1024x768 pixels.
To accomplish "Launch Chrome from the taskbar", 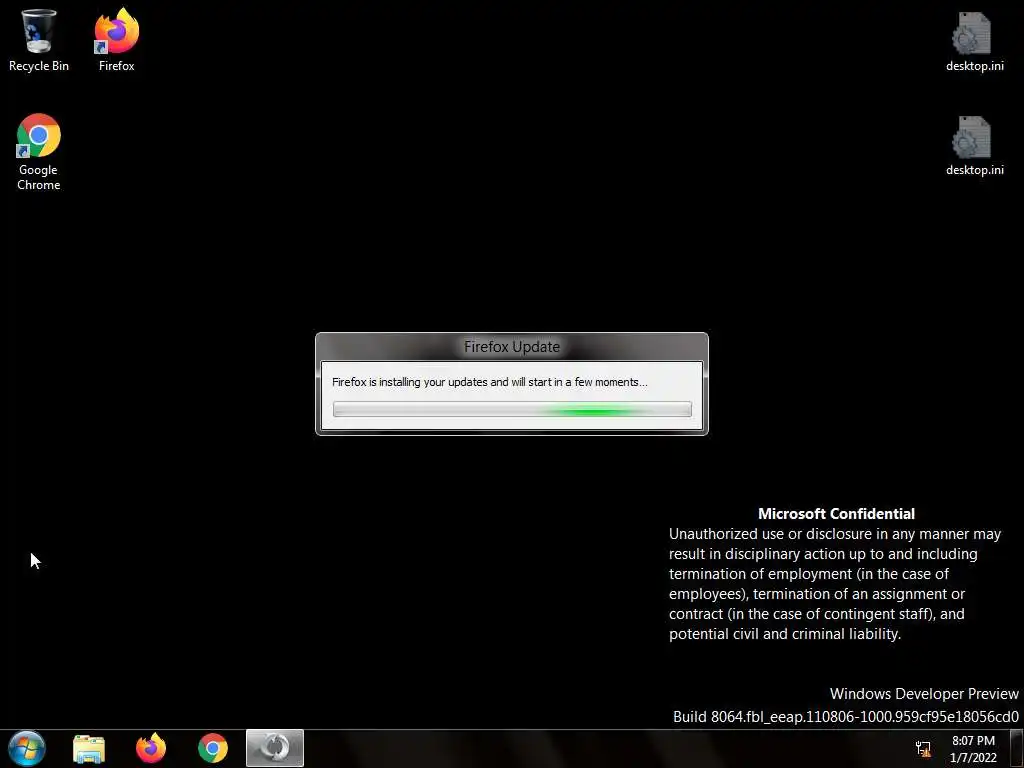I will [213, 748].
